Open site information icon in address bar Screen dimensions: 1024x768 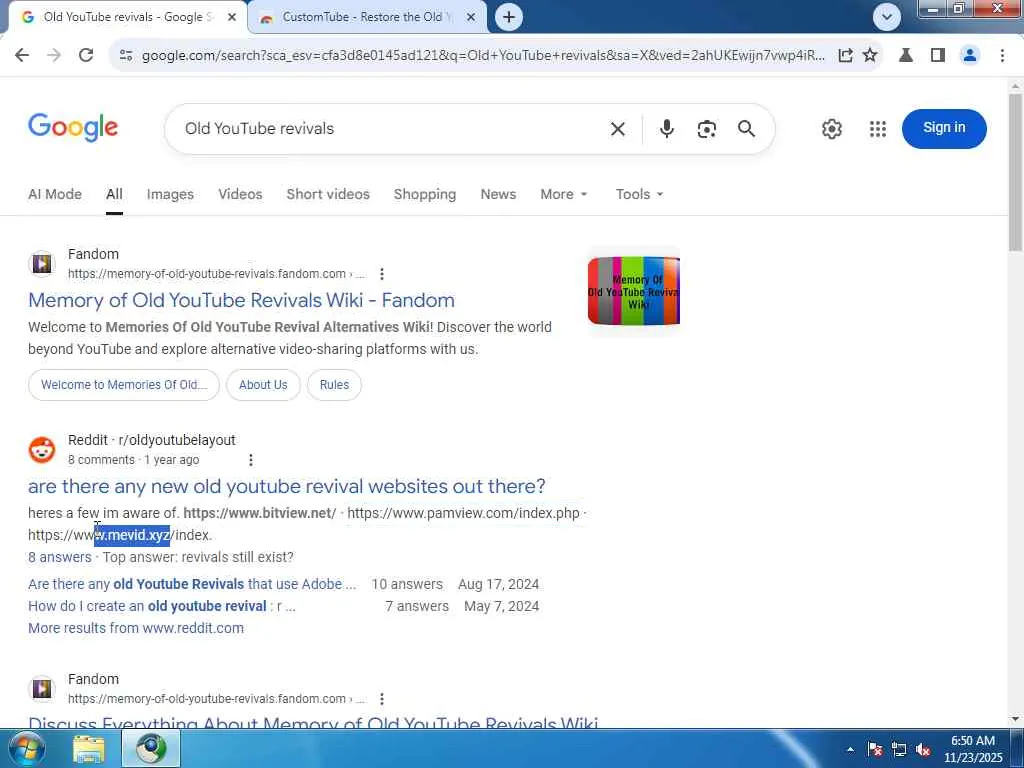click(126, 56)
